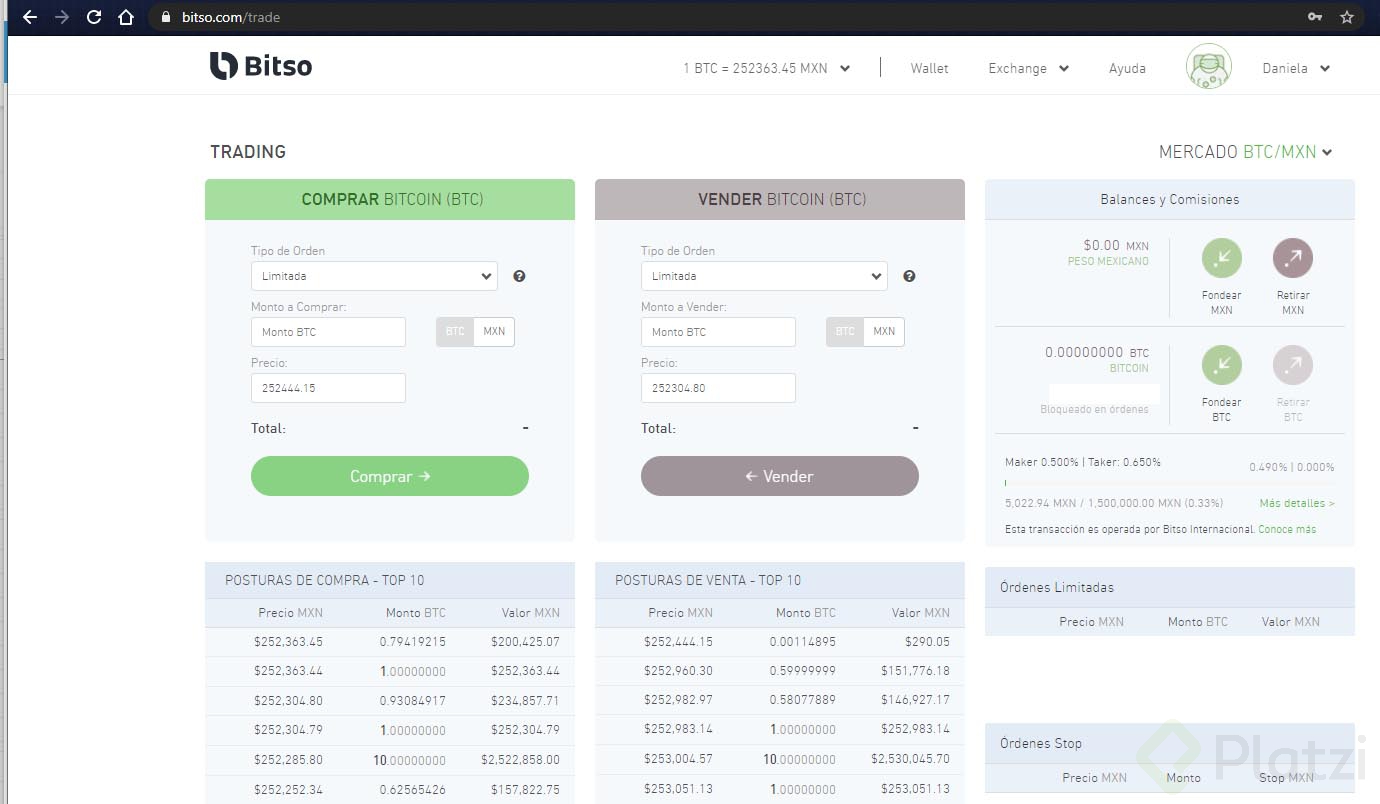
Task: Open the browser home page icon
Action: click(x=126, y=17)
